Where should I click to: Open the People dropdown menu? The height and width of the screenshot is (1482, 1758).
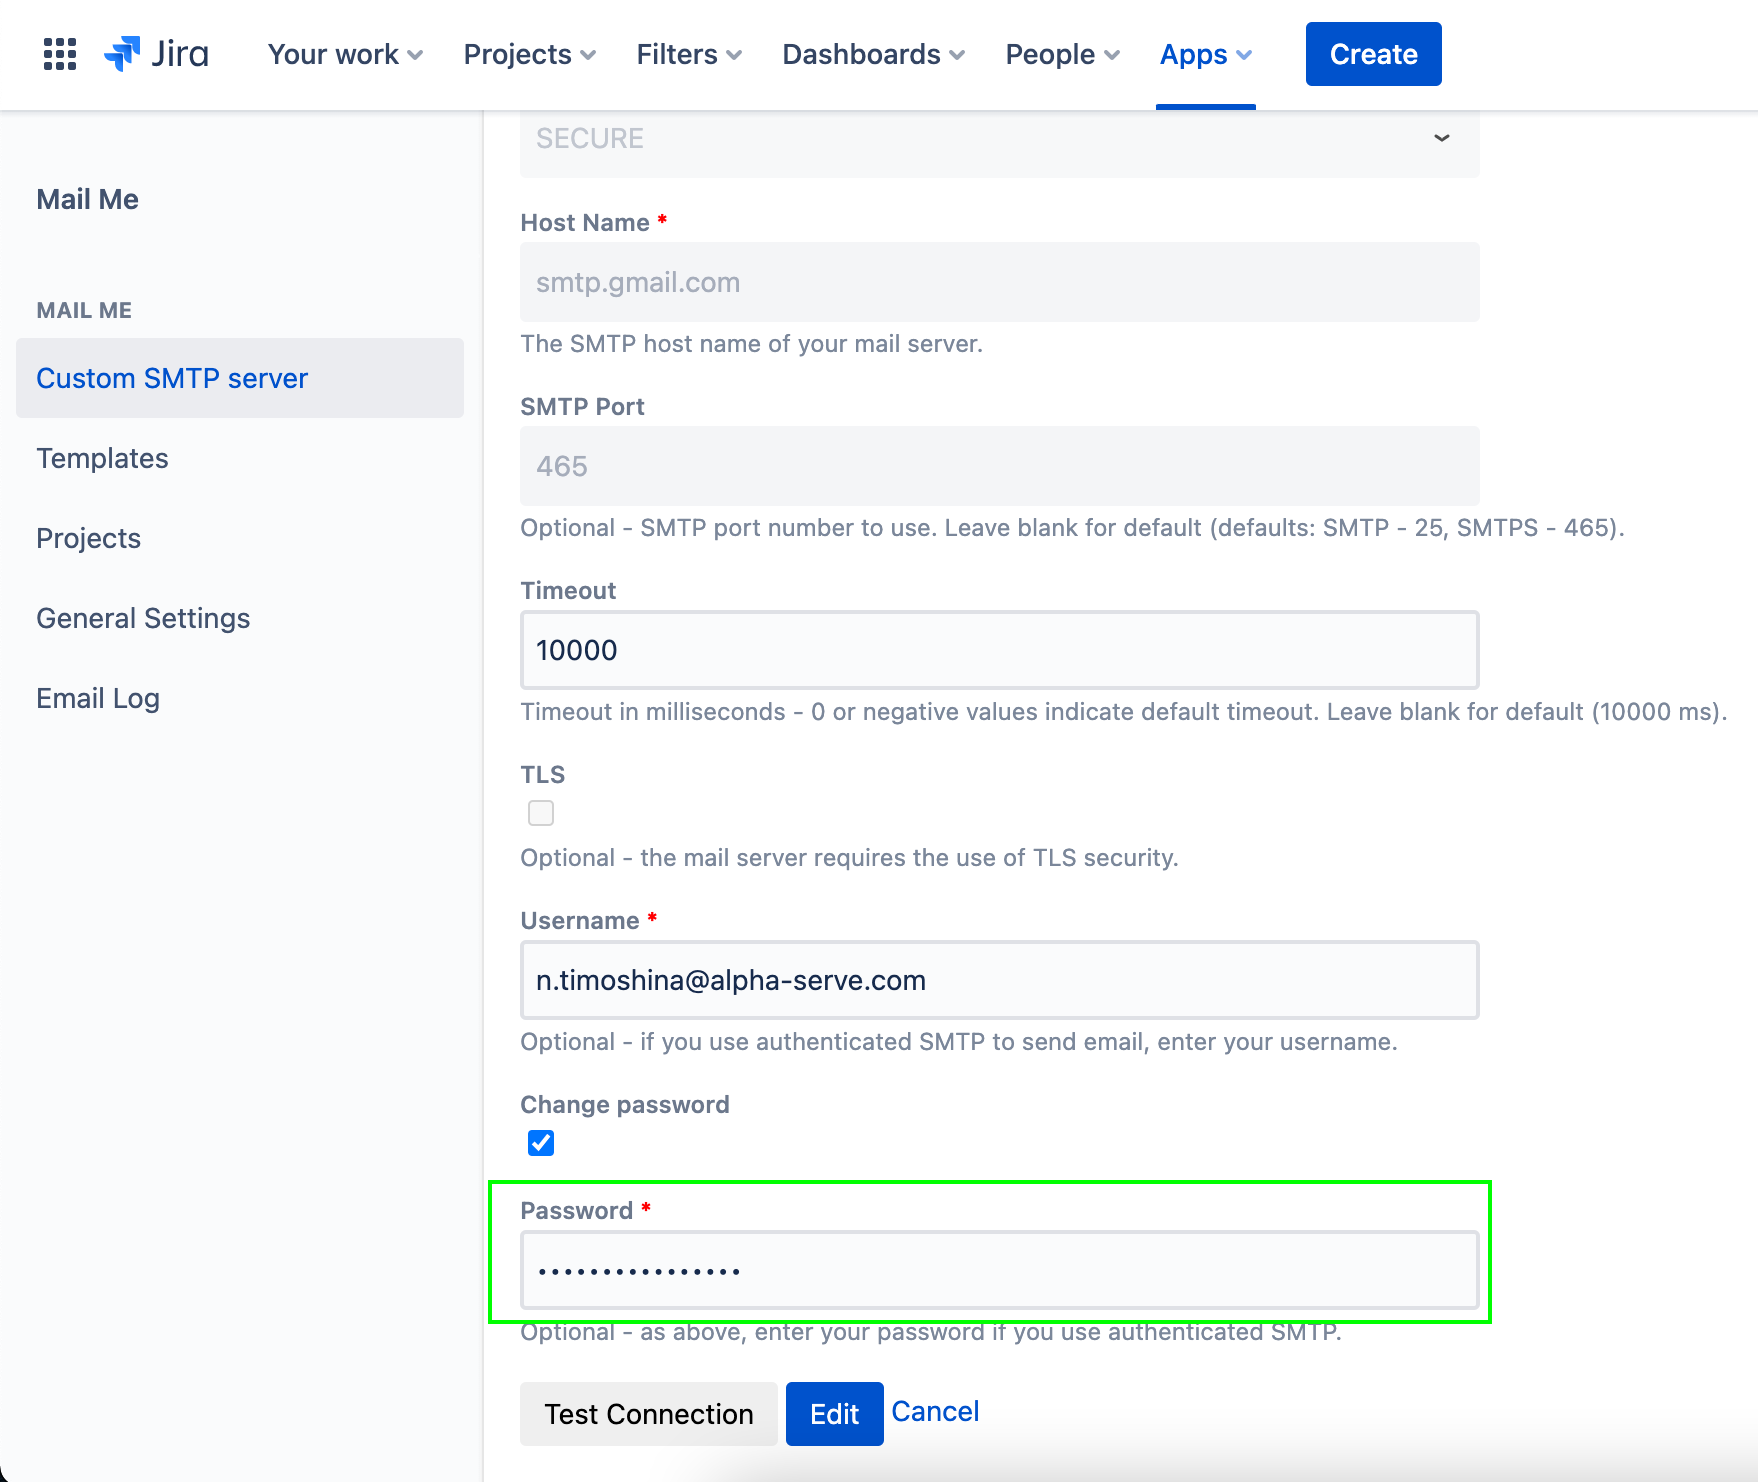tap(1062, 54)
